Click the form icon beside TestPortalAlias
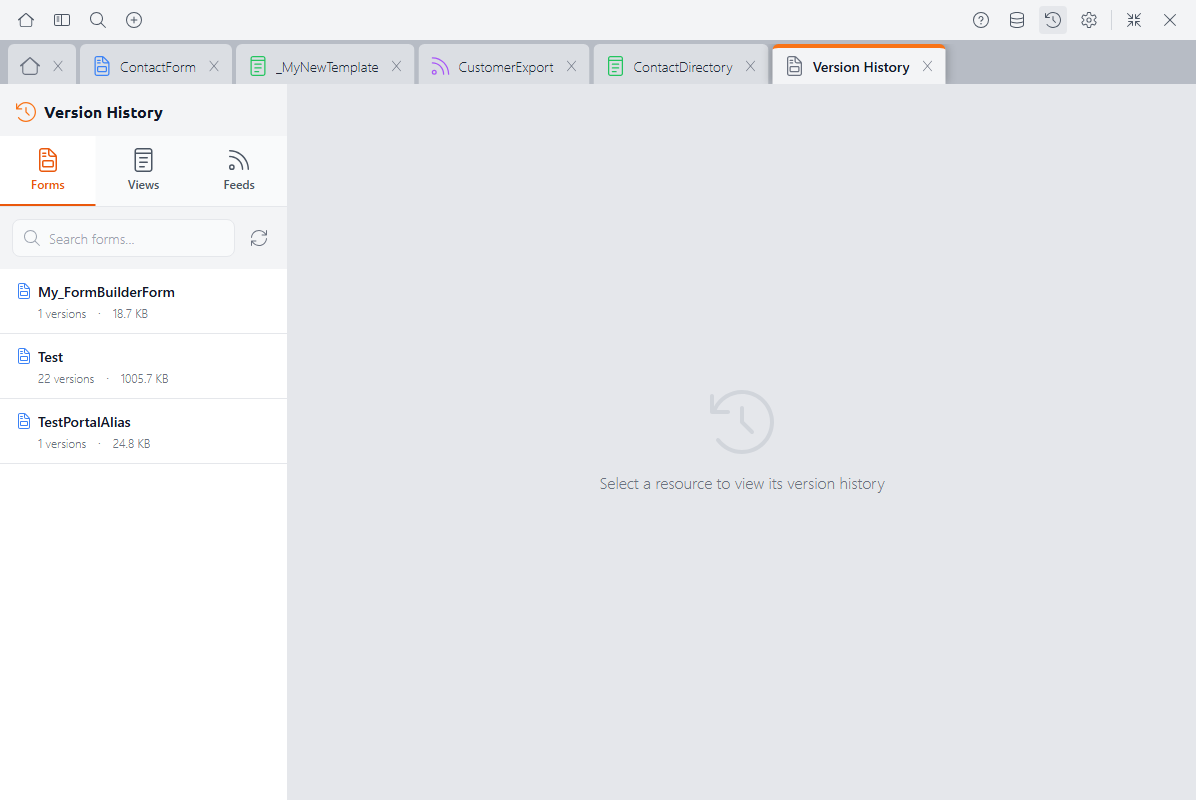Viewport: 1196px width, 800px height. tap(24, 421)
